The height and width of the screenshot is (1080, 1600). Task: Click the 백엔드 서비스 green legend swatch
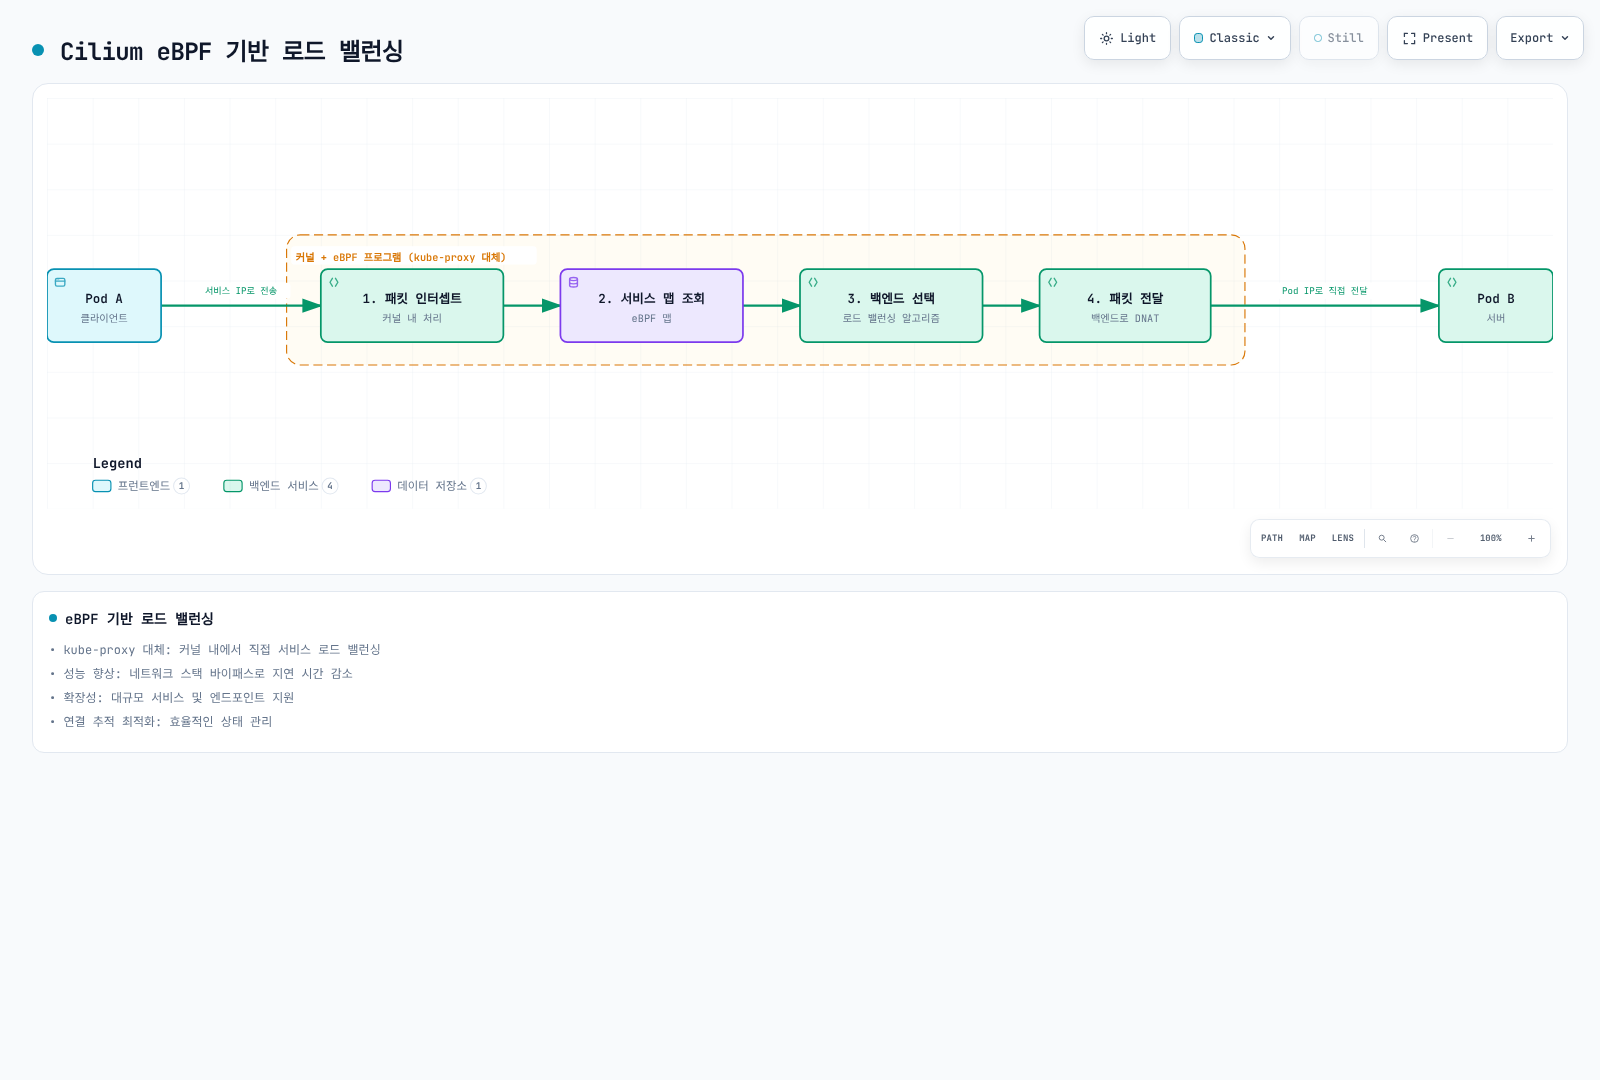point(233,486)
